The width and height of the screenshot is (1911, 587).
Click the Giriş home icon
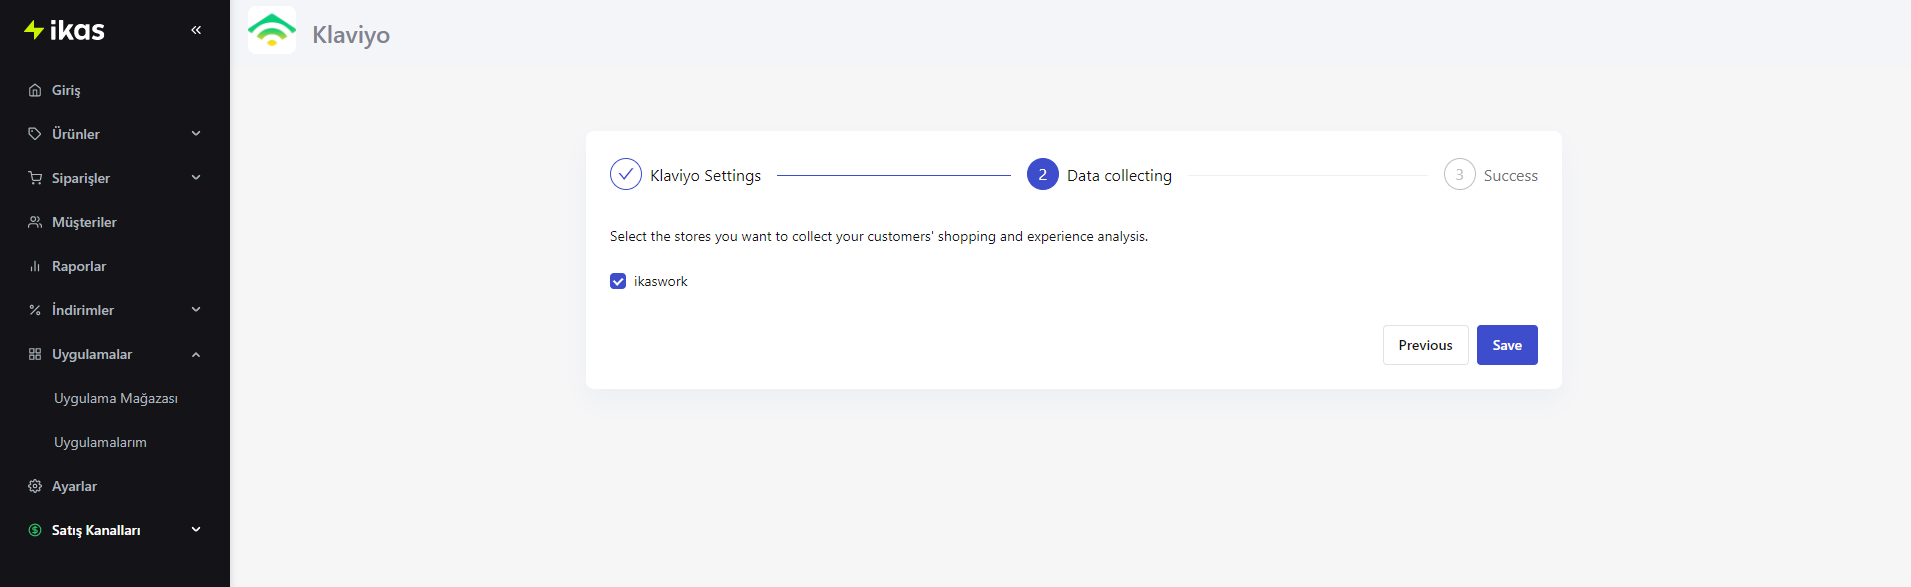coord(35,90)
